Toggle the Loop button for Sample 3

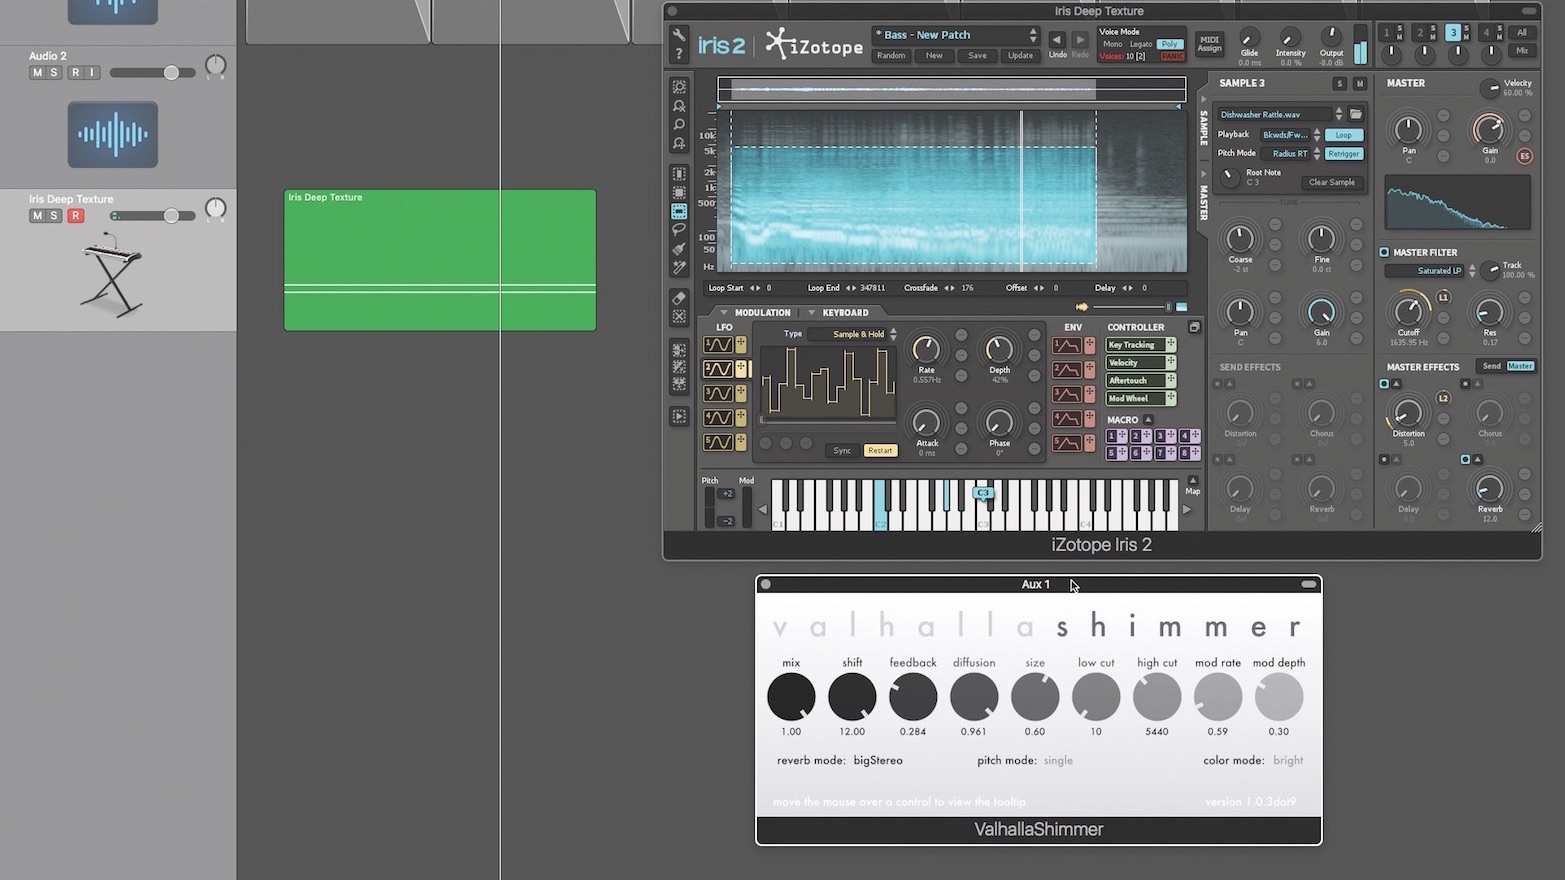pos(1344,135)
